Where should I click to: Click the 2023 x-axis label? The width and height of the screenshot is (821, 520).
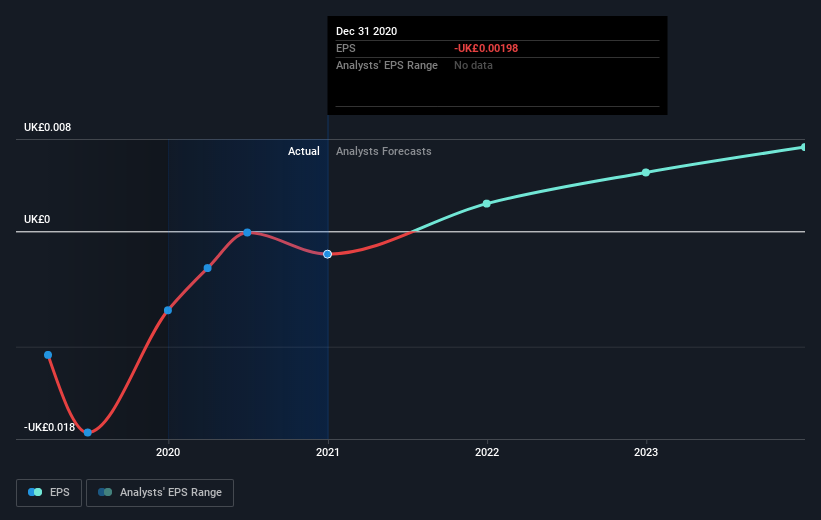tap(646, 452)
